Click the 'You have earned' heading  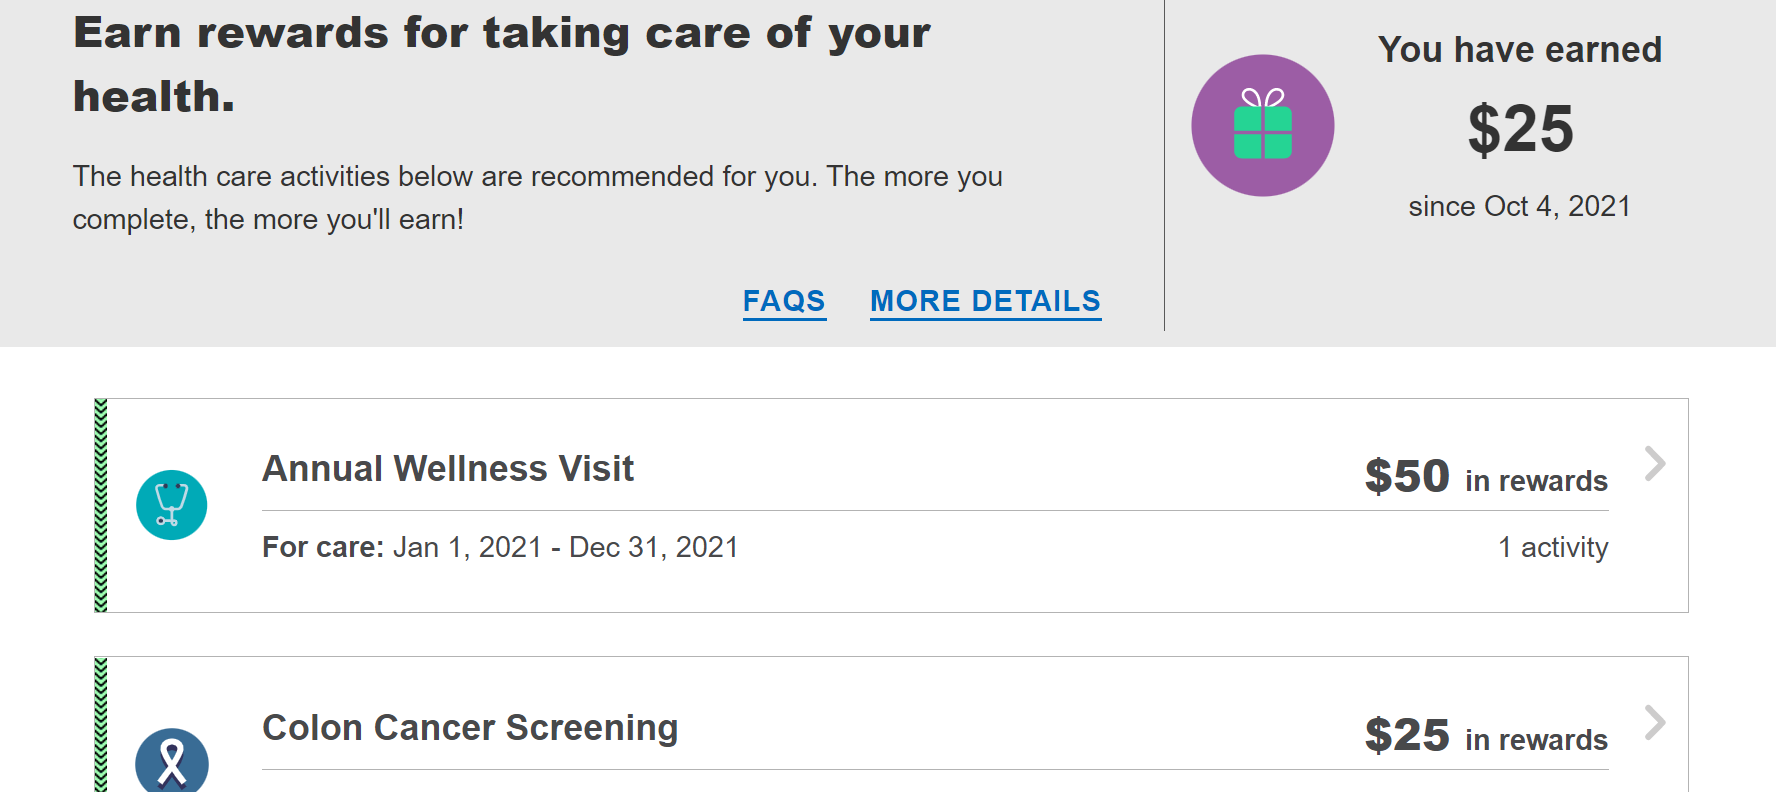1520,49
